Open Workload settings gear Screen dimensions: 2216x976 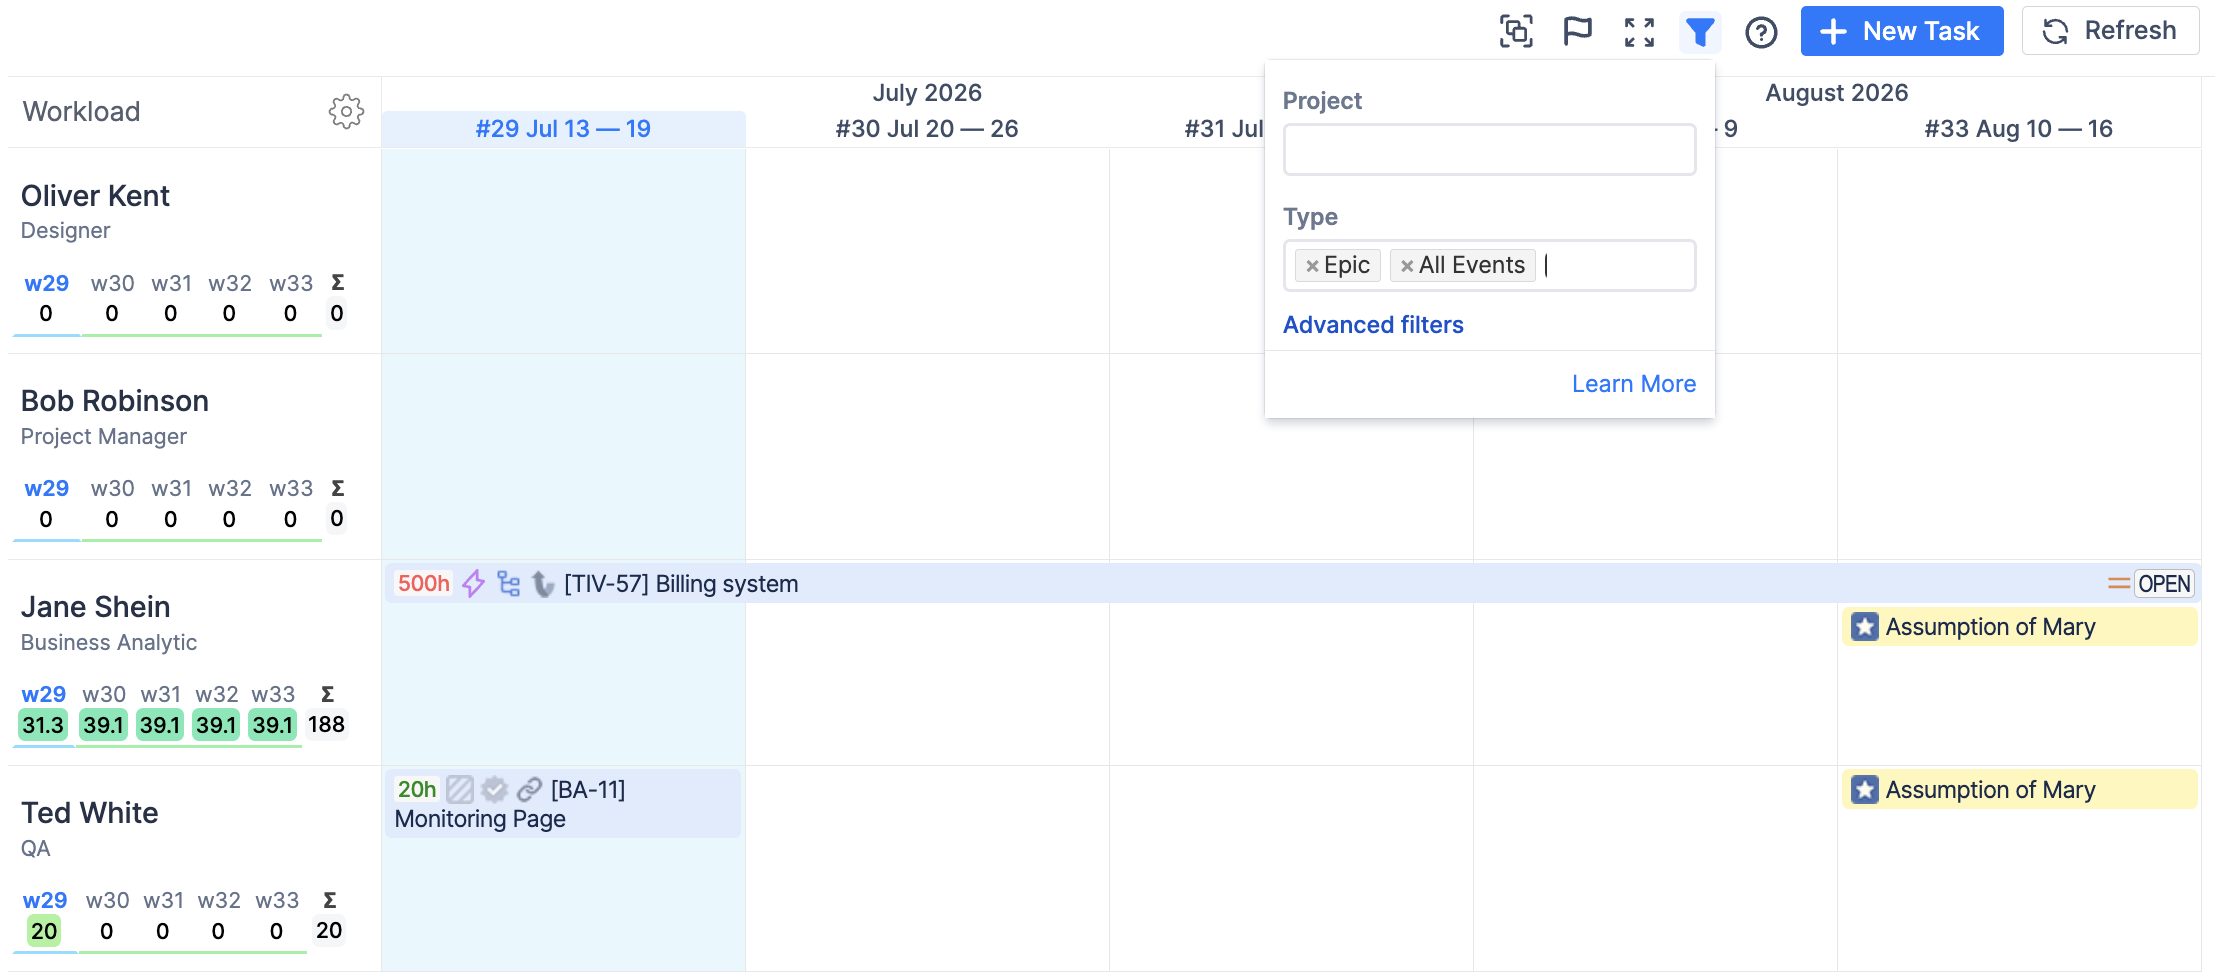click(346, 111)
